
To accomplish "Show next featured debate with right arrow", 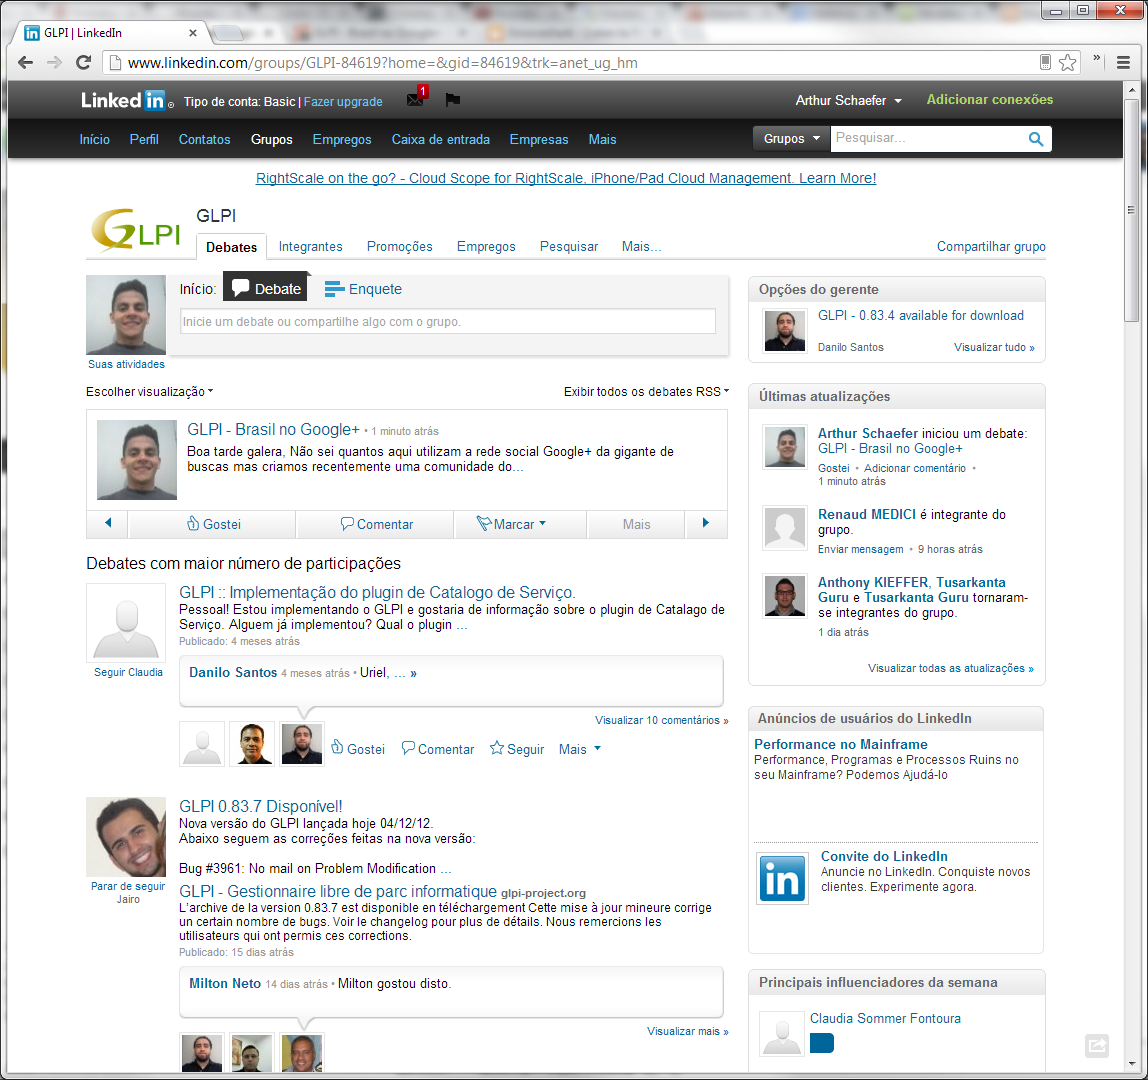I will [x=706, y=523].
